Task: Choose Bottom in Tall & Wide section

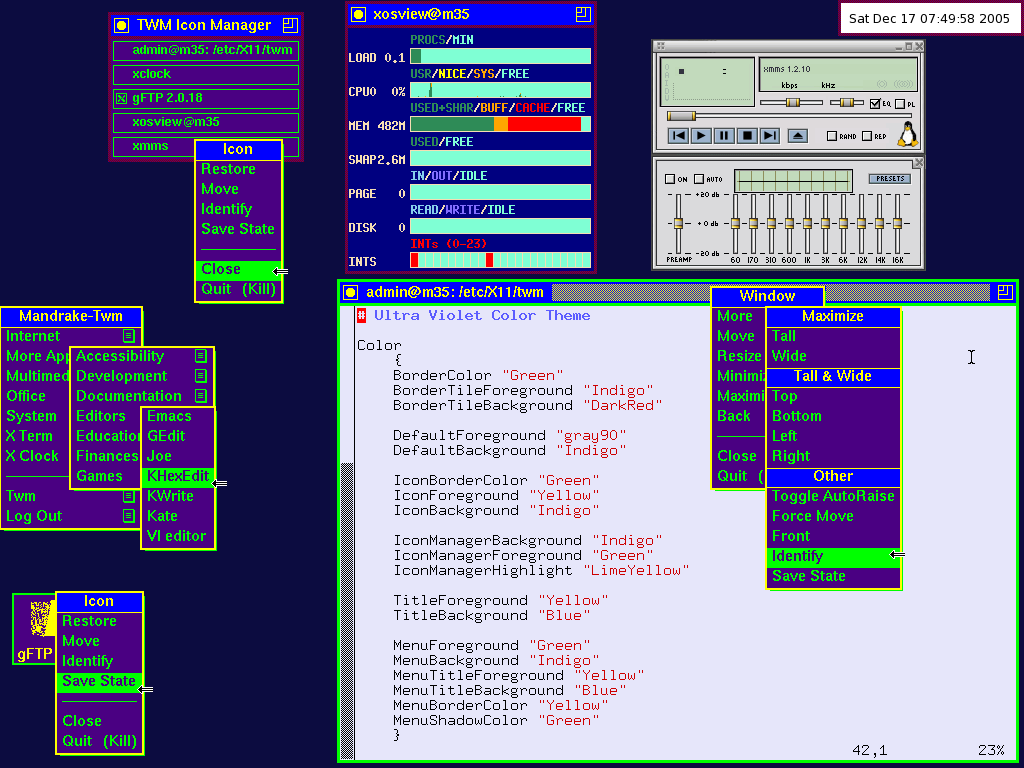Action: 833,416
